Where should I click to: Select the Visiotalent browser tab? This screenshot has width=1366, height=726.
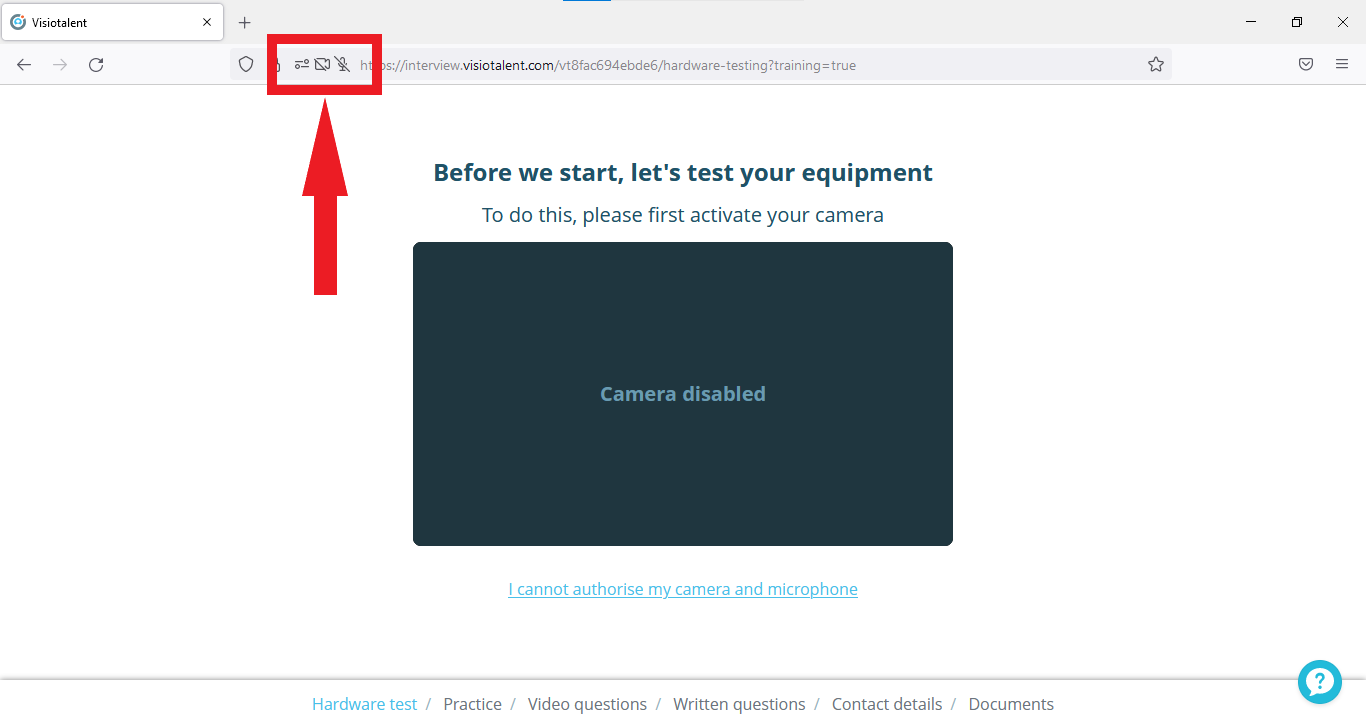[x=100, y=22]
